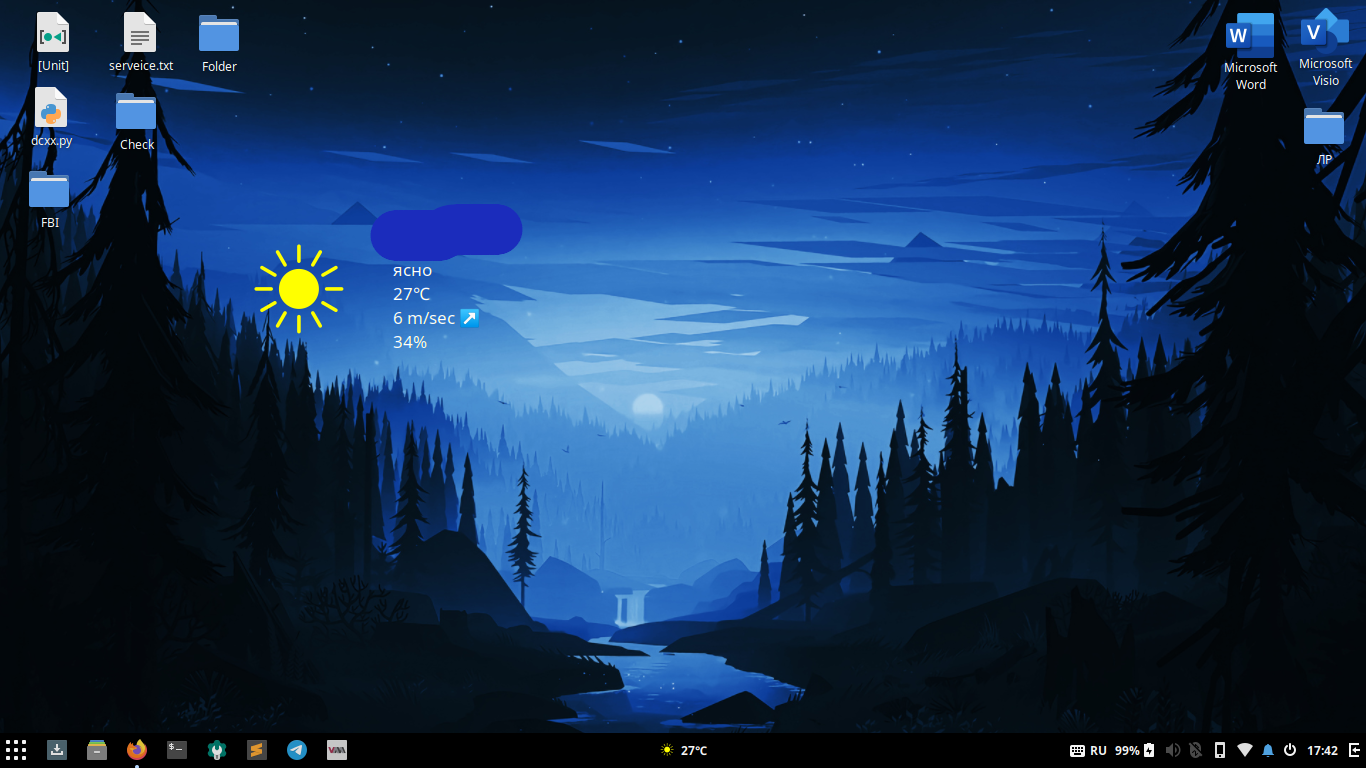Open the Wi-Fi network tray menu
This screenshot has width=1366, height=768.
[x=1245, y=750]
